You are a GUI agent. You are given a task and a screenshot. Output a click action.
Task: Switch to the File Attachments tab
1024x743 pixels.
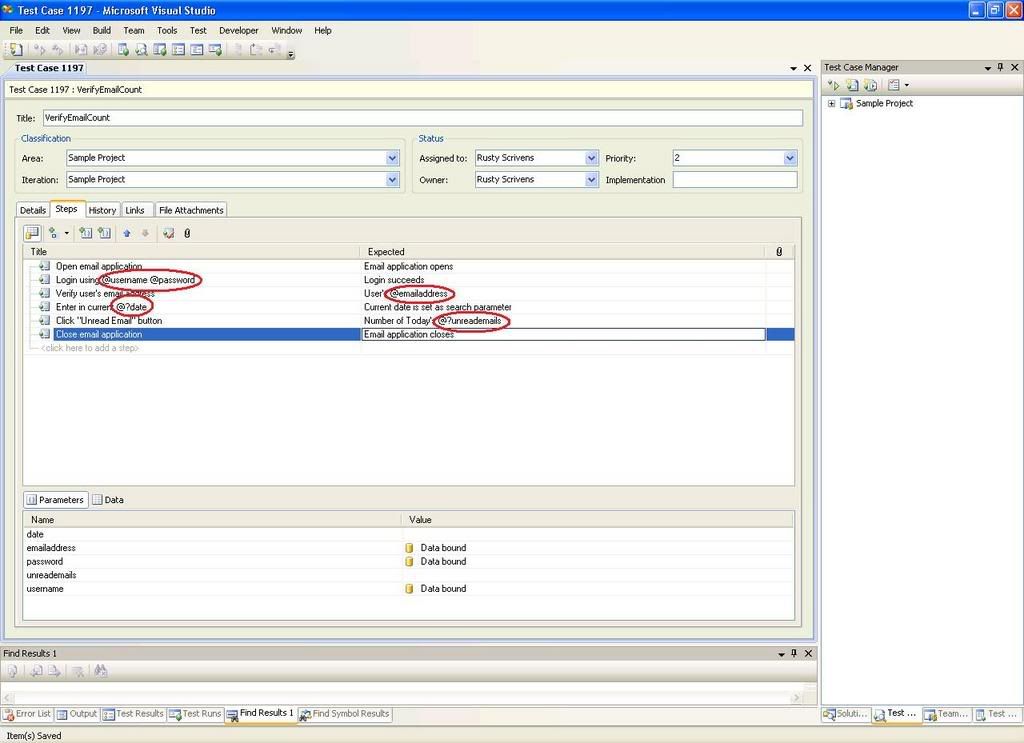coord(191,210)
